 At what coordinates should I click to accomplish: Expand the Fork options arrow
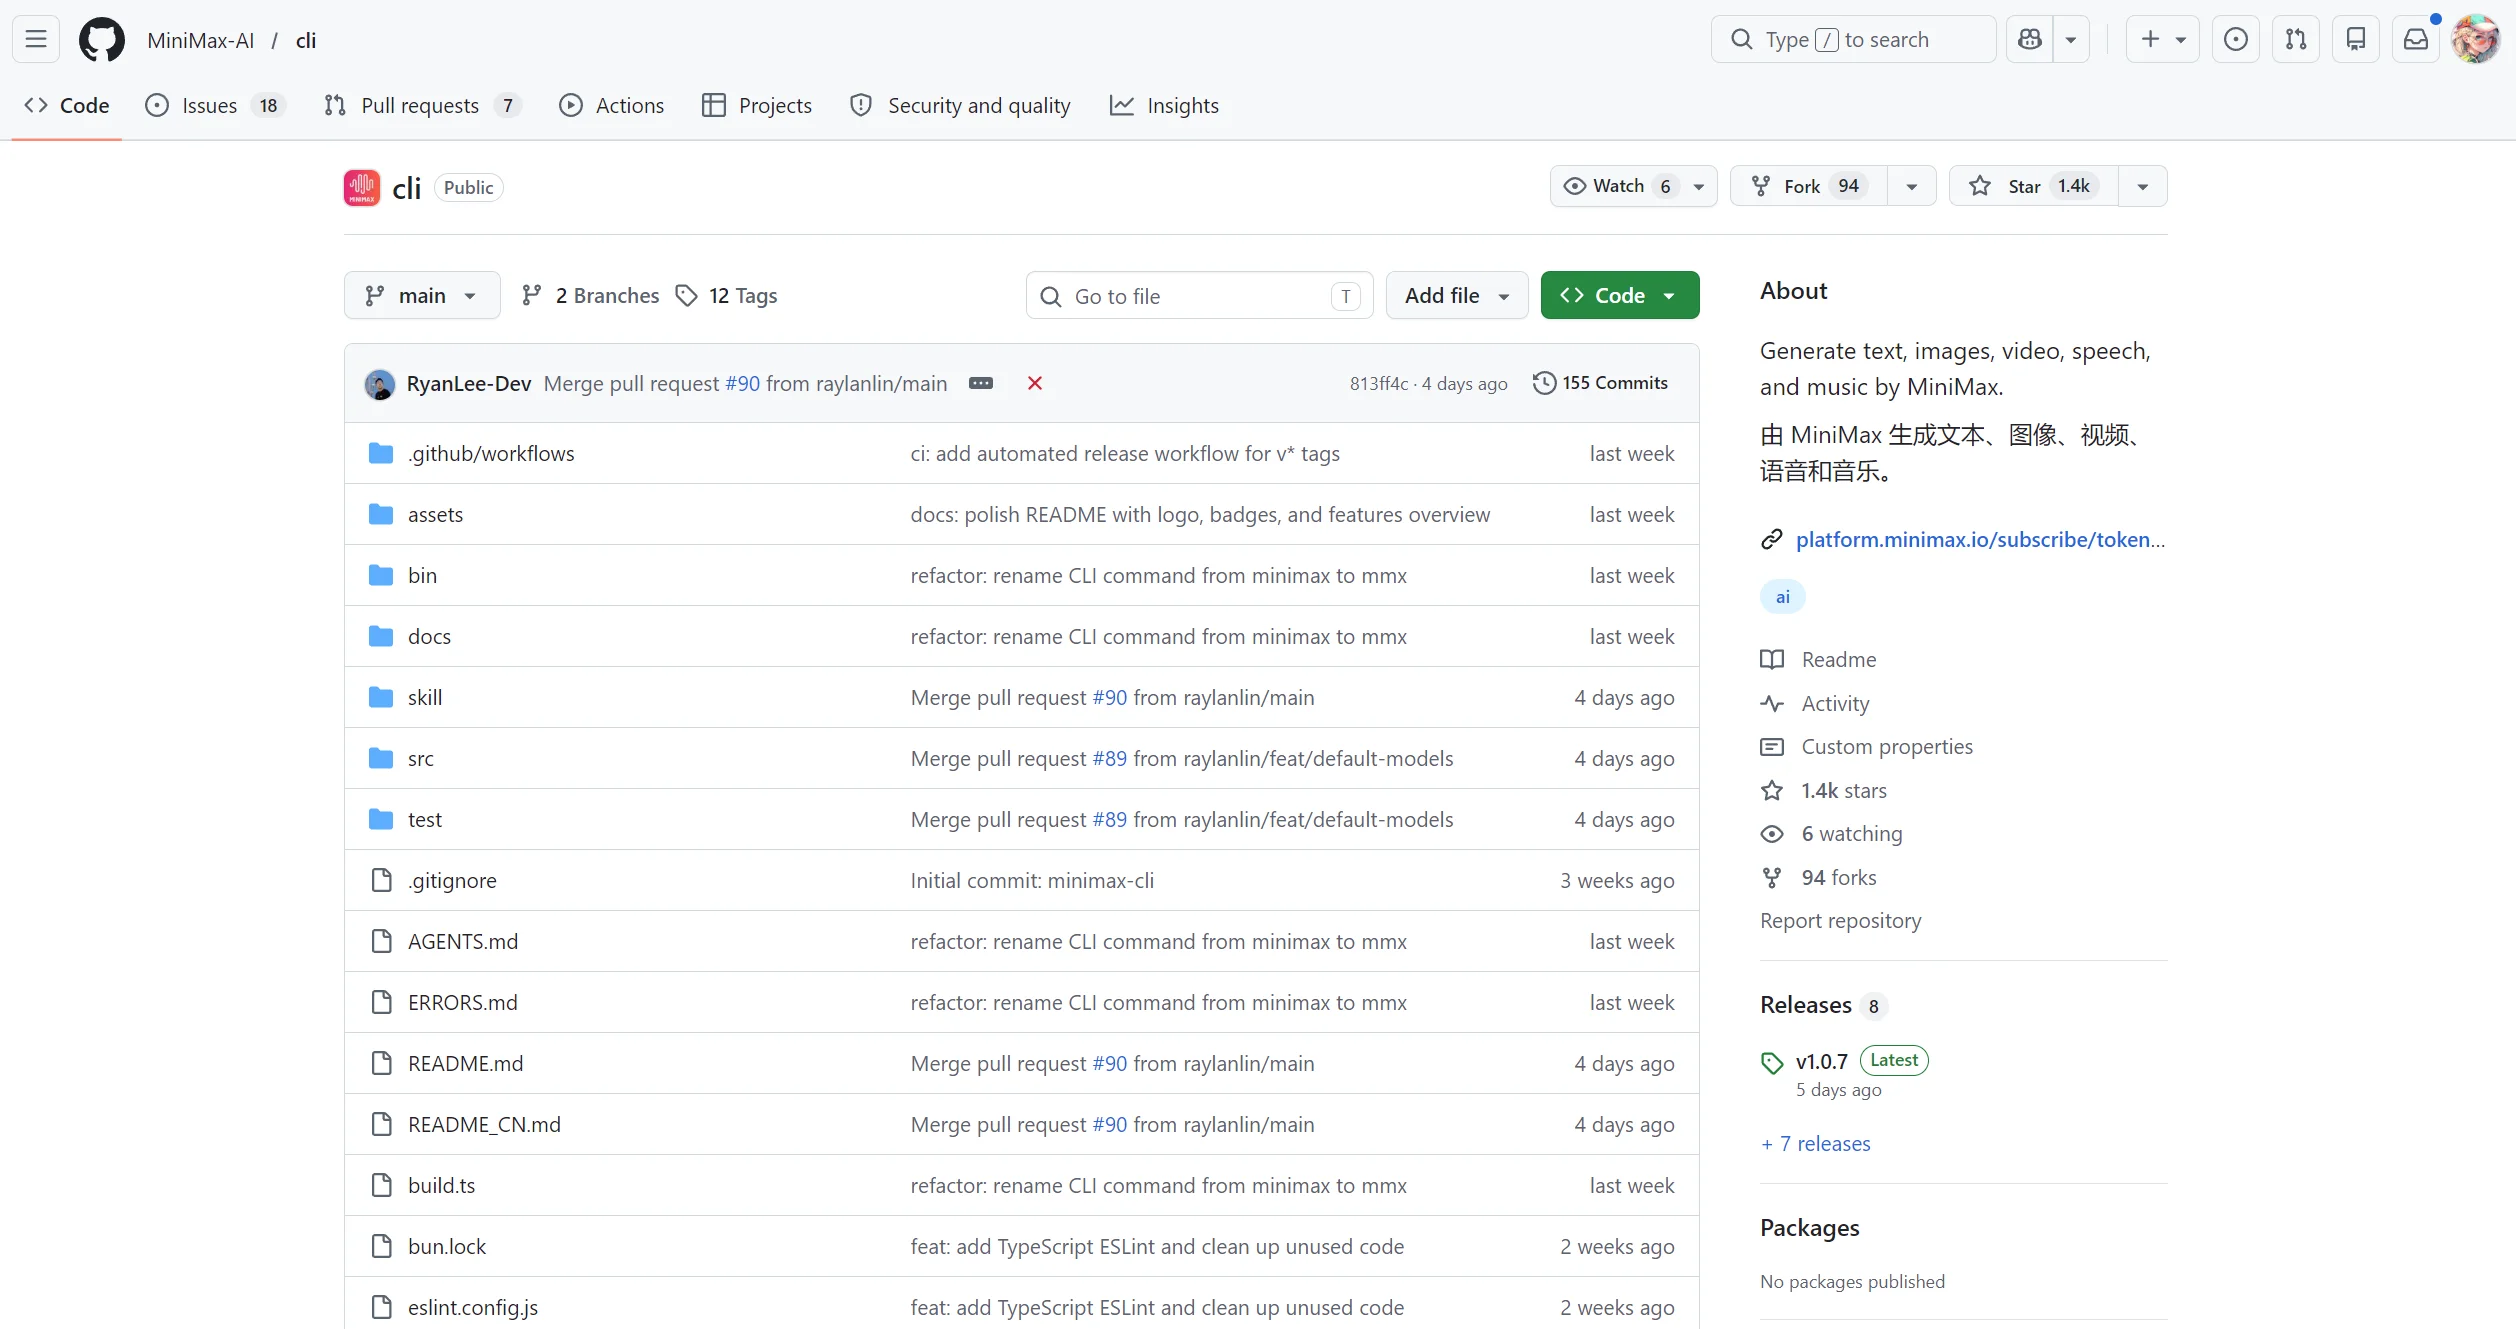[x=1912, y=186]
